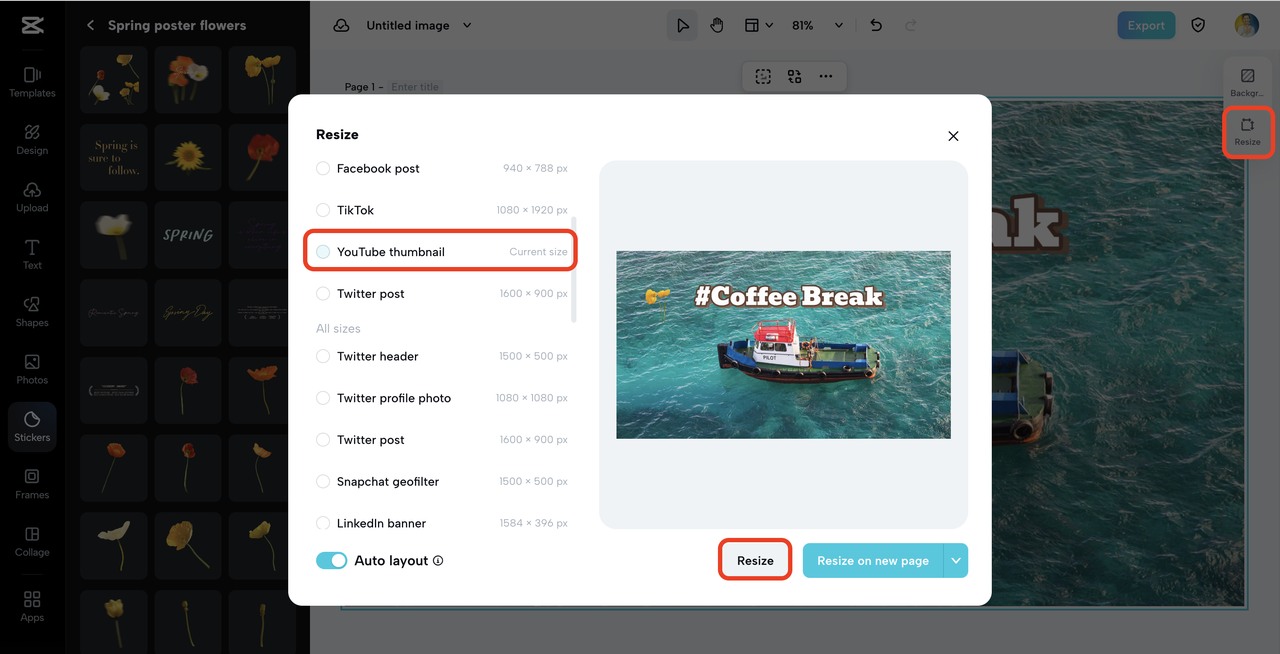Select the Snapchat geofilter size option
This screenshot has width=1280, height=654.
point(442,481)
